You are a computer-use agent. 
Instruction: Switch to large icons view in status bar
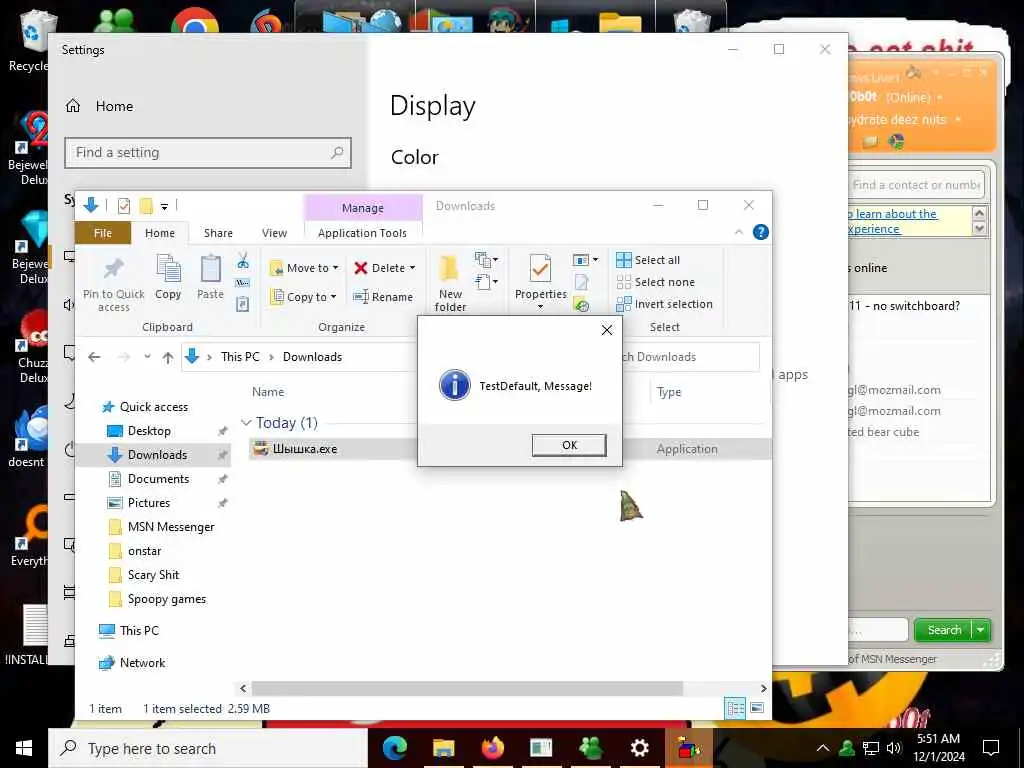click(x=757, y=708)
